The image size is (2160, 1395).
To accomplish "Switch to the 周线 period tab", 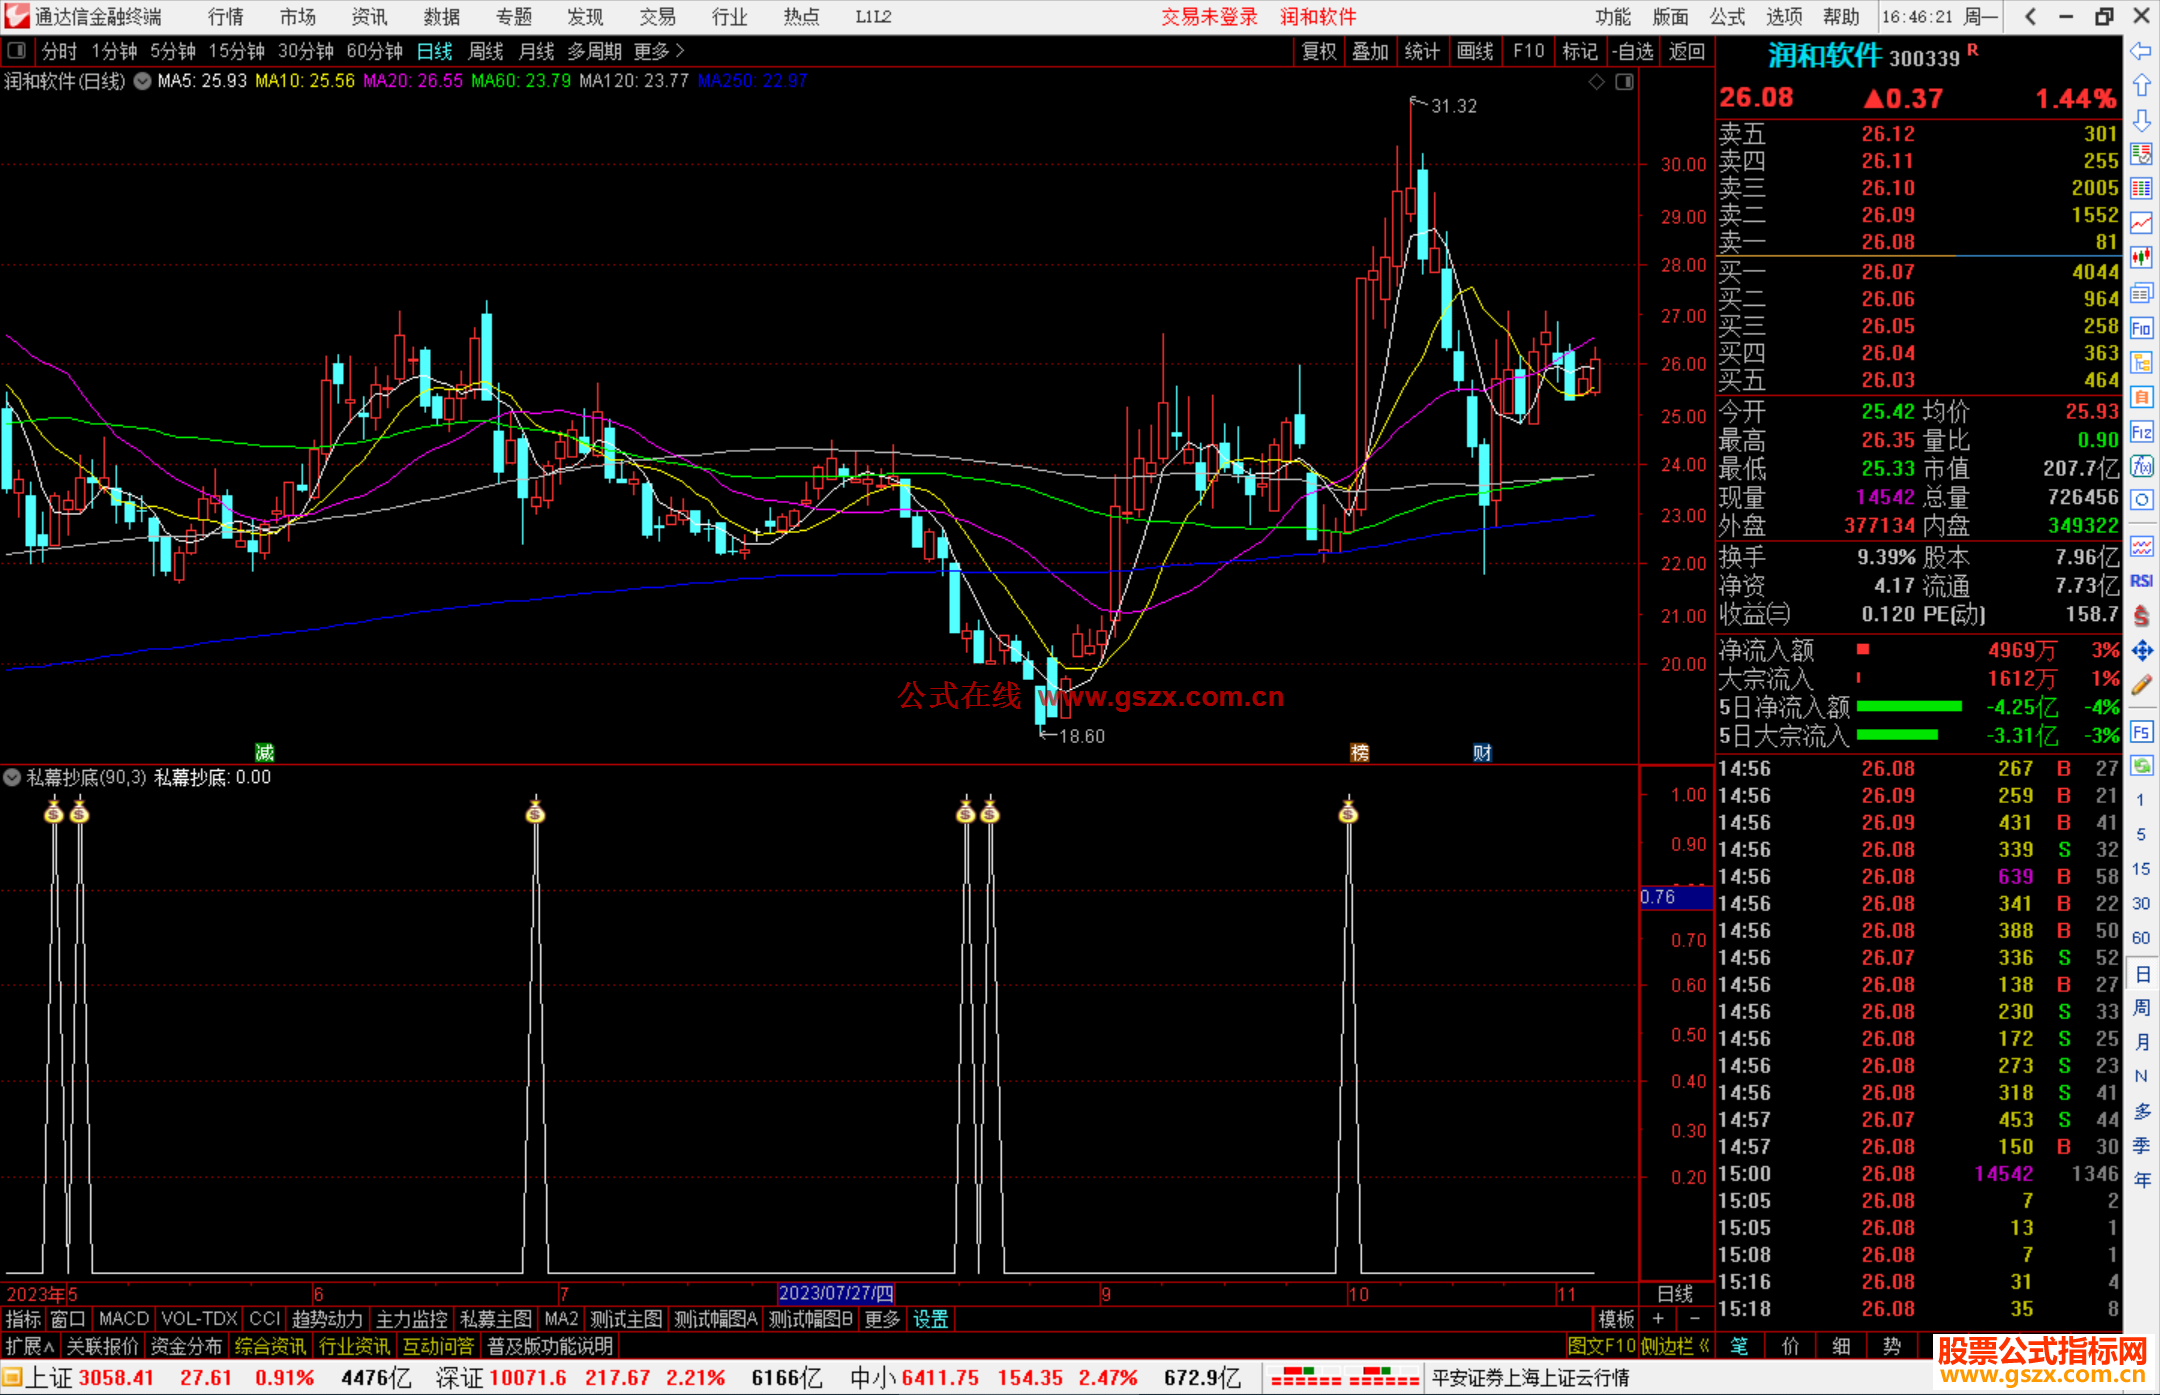I will pyautogui.click(x=485, y=51).
